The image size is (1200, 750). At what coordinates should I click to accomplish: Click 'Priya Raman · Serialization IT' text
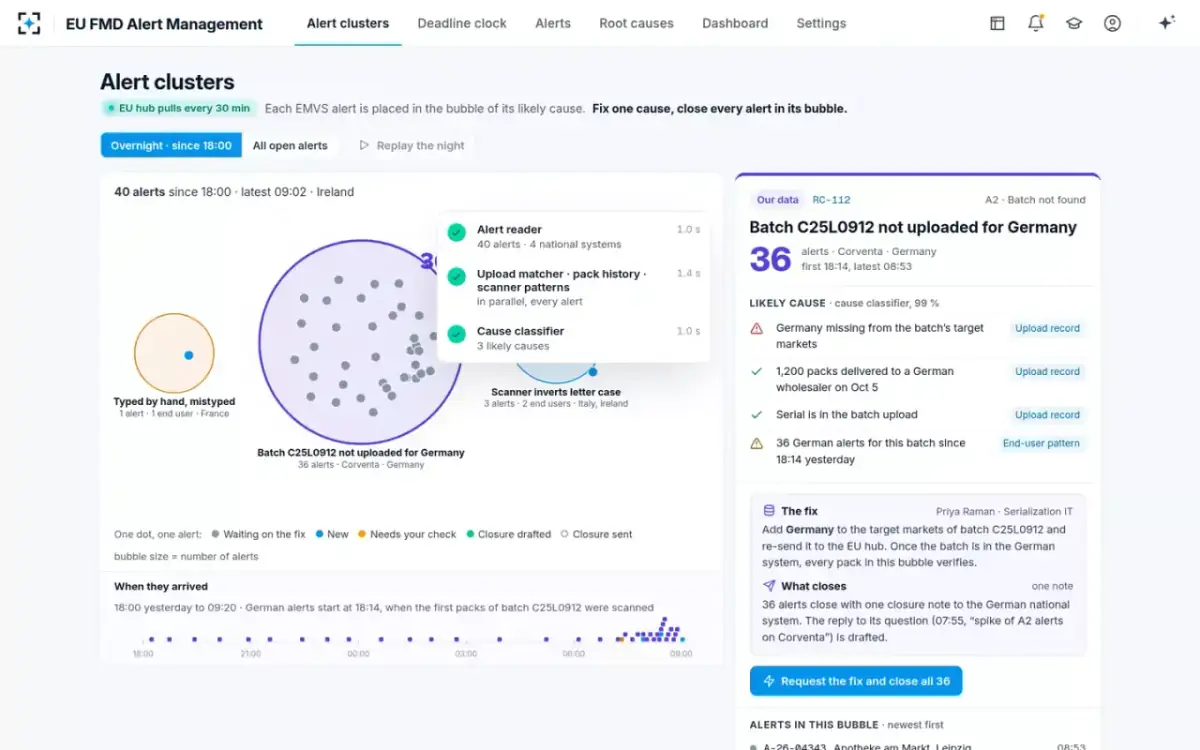(1004, 511)
